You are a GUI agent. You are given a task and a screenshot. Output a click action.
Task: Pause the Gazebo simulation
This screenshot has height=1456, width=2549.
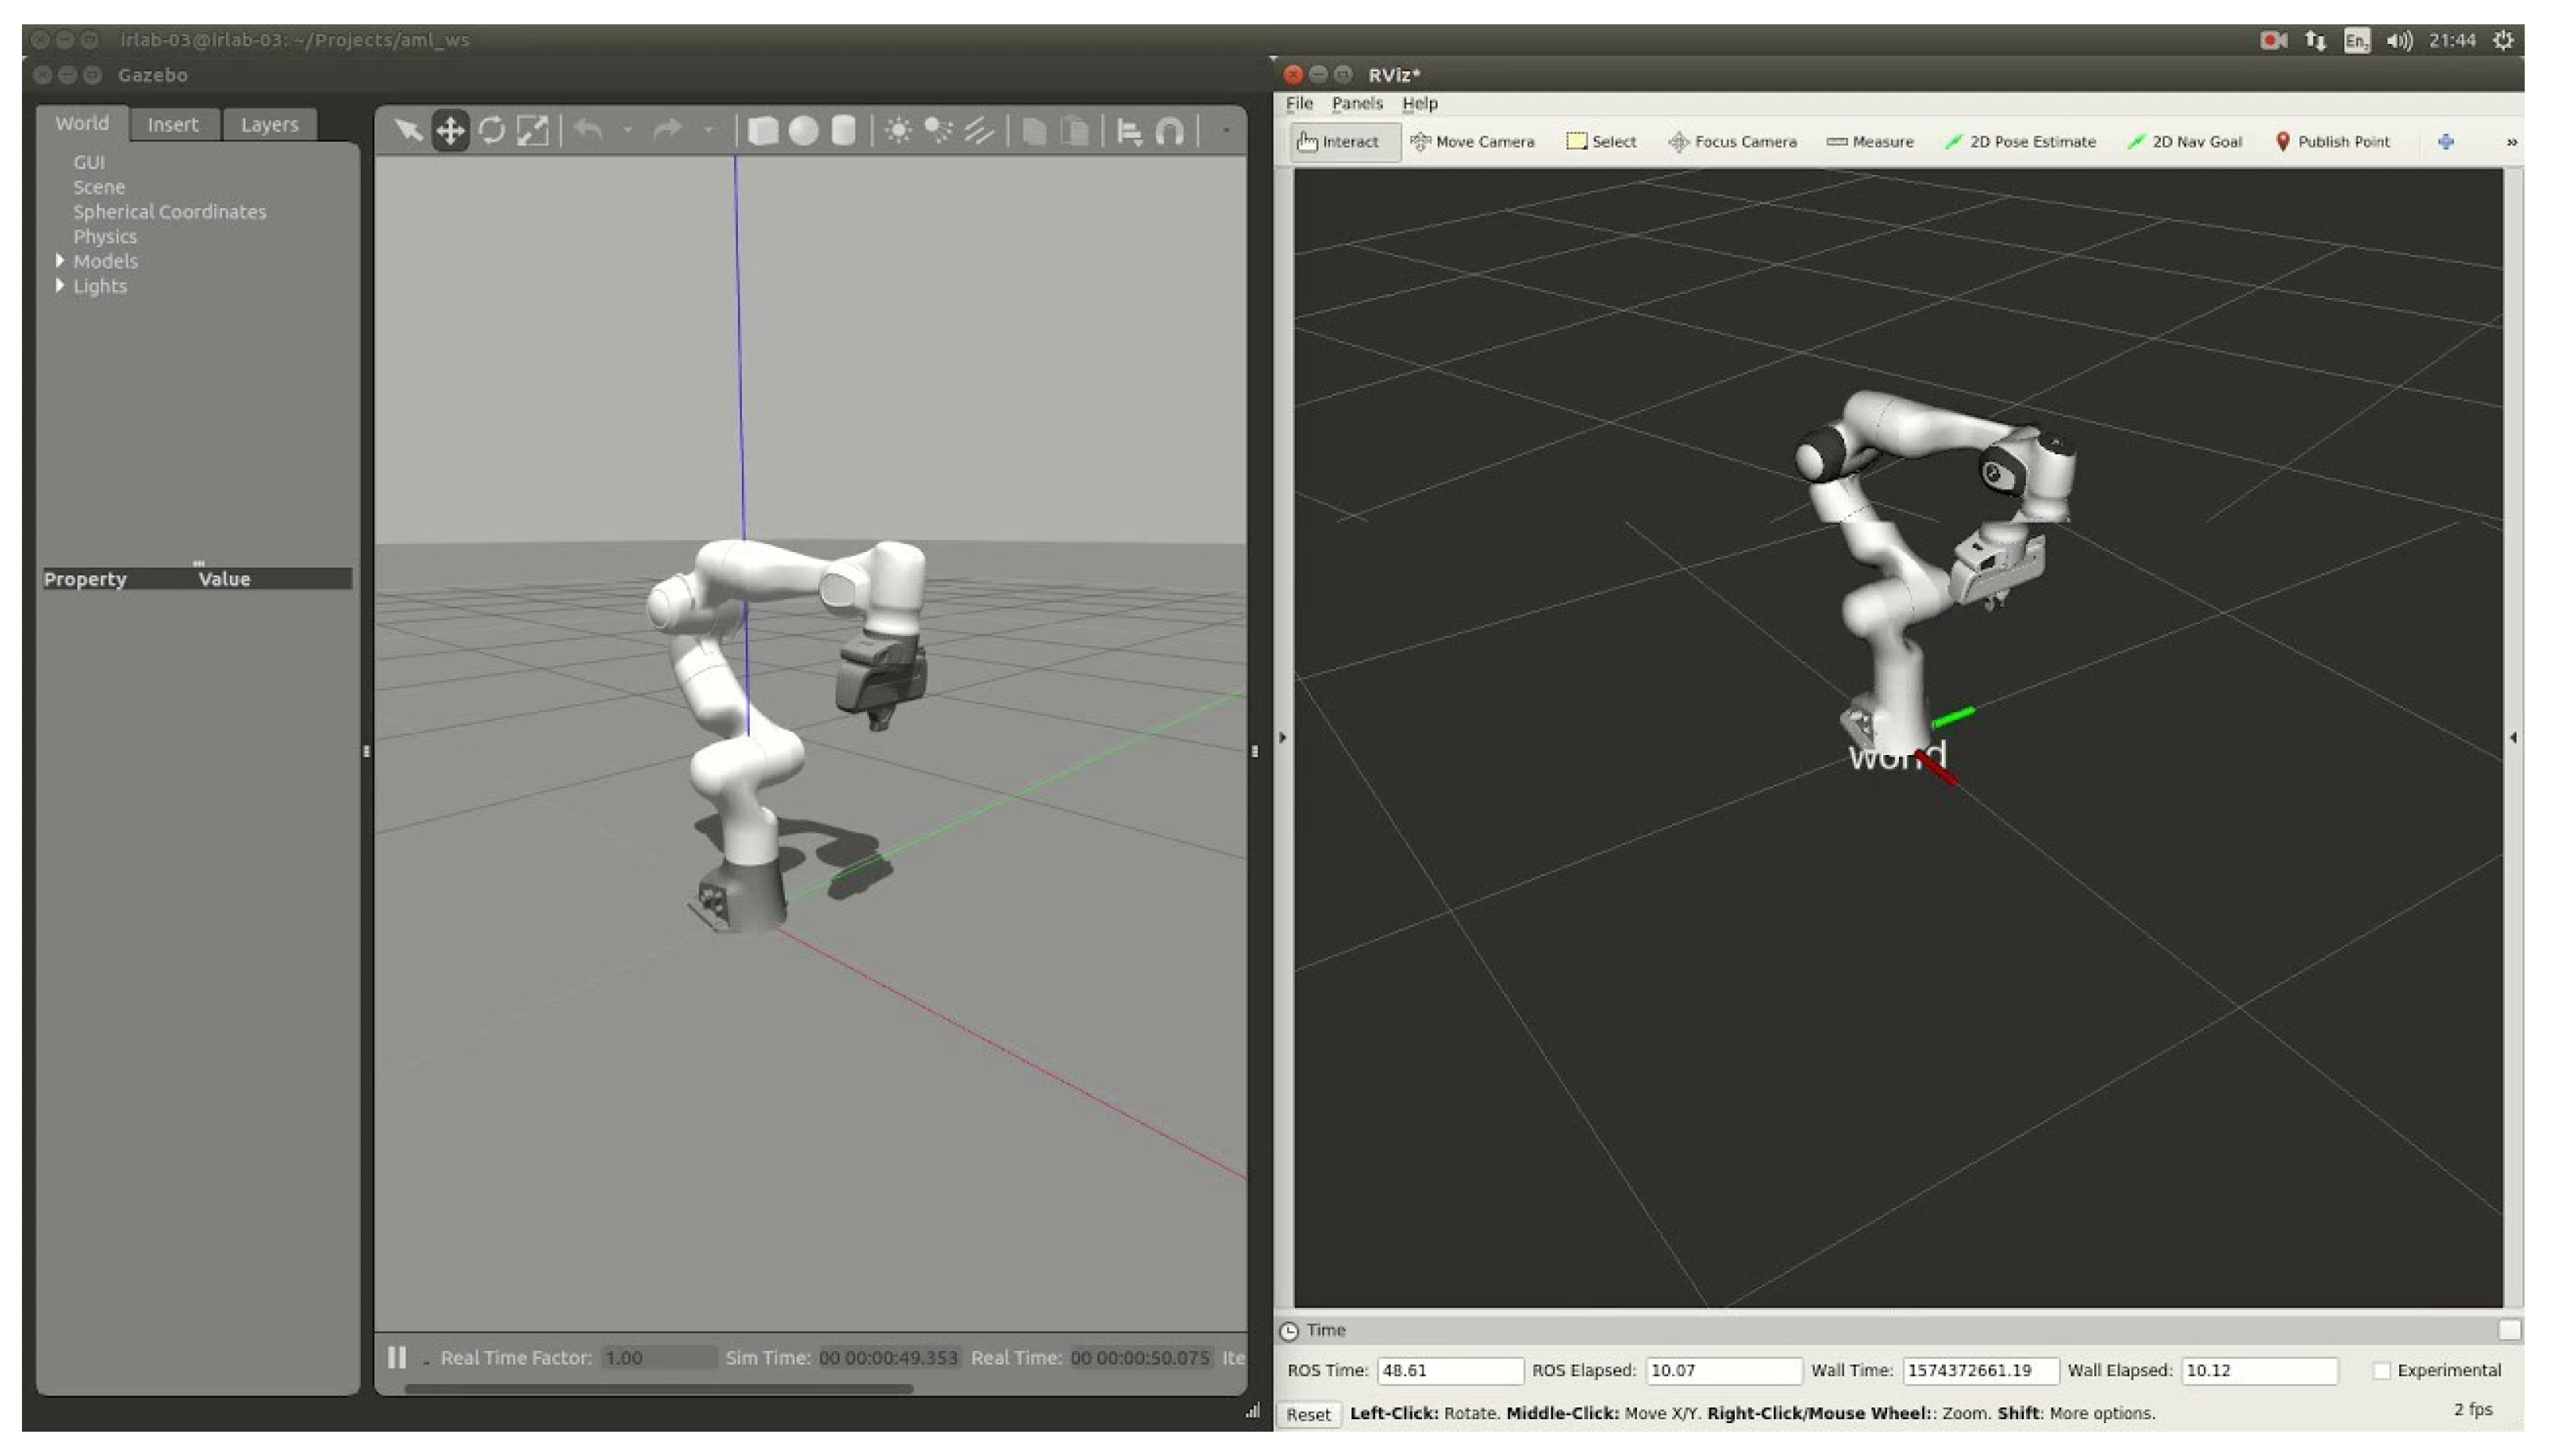click(397, 1357)
